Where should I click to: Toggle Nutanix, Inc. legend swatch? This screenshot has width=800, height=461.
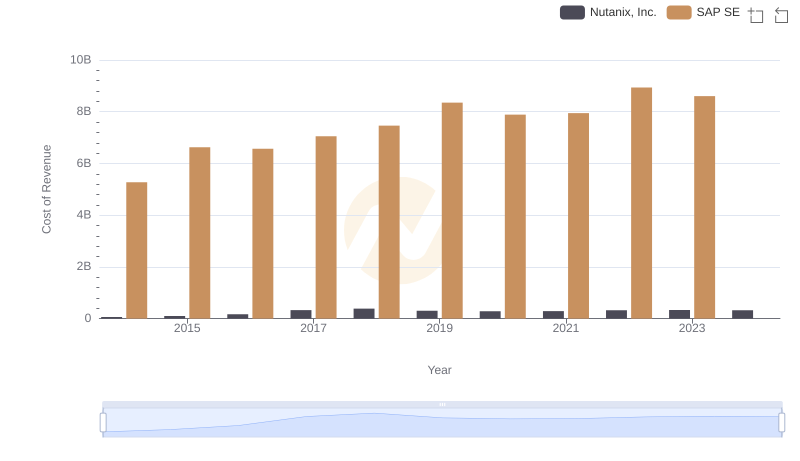[x=572, y=12]
